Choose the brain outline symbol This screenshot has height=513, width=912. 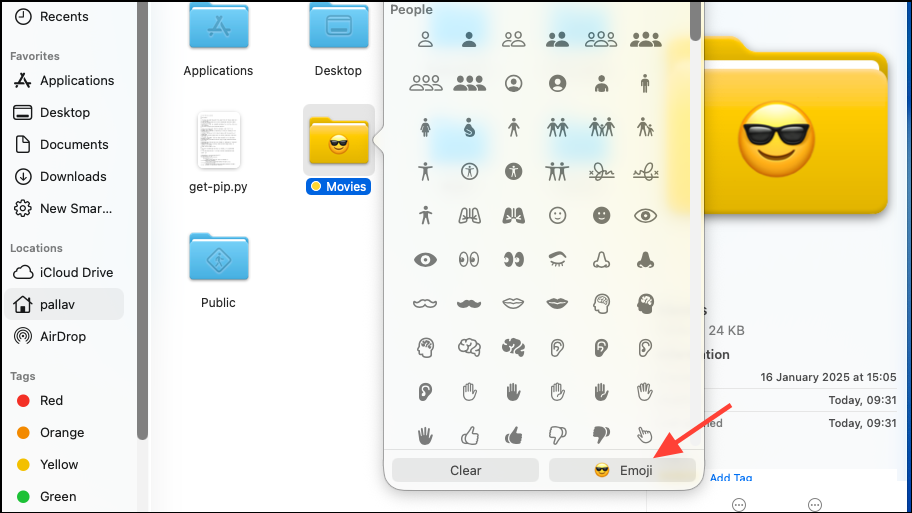(x=469, y=347)
